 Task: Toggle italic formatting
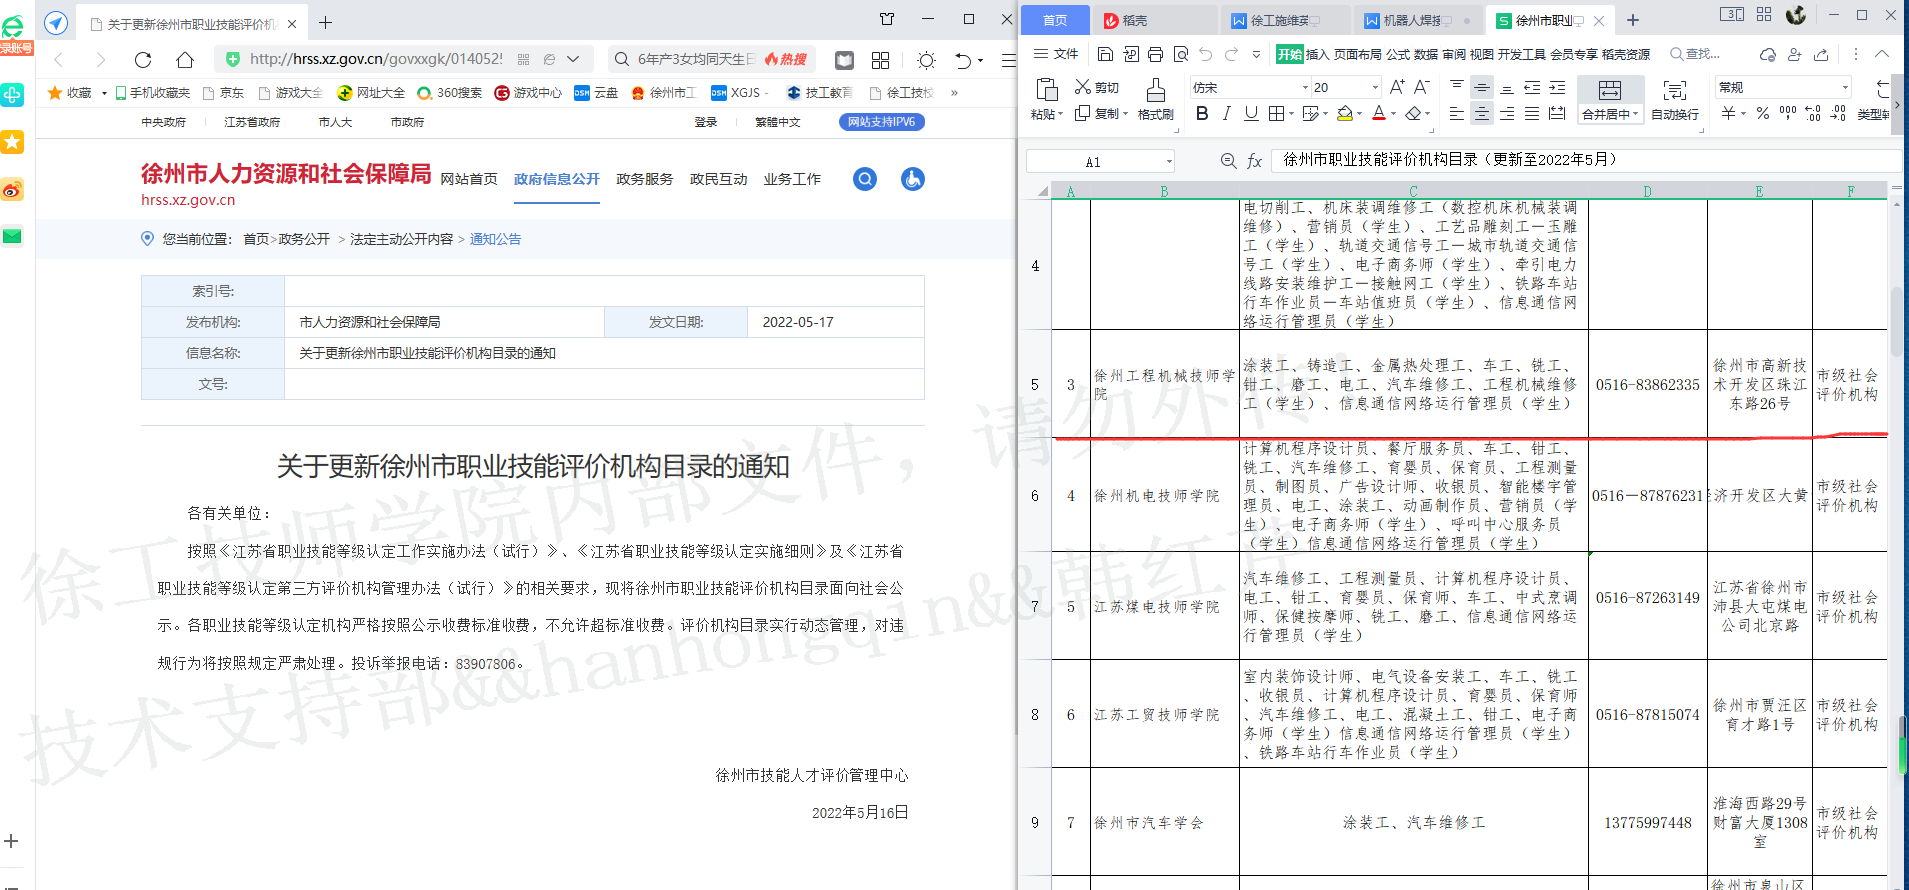(x=1226, y=113)
